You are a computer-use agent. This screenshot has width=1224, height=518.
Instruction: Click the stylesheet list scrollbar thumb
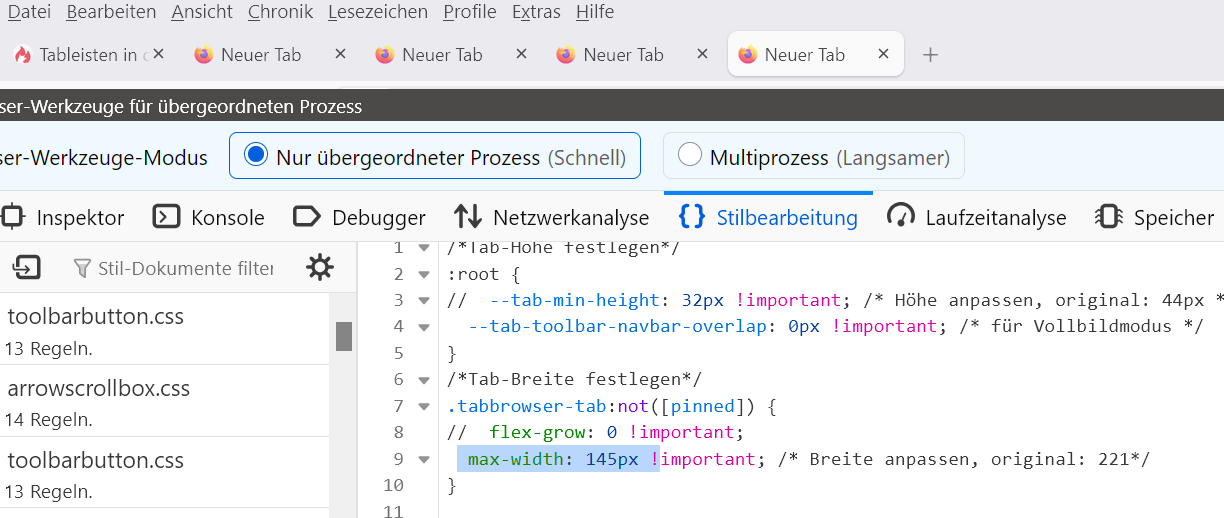344,336
